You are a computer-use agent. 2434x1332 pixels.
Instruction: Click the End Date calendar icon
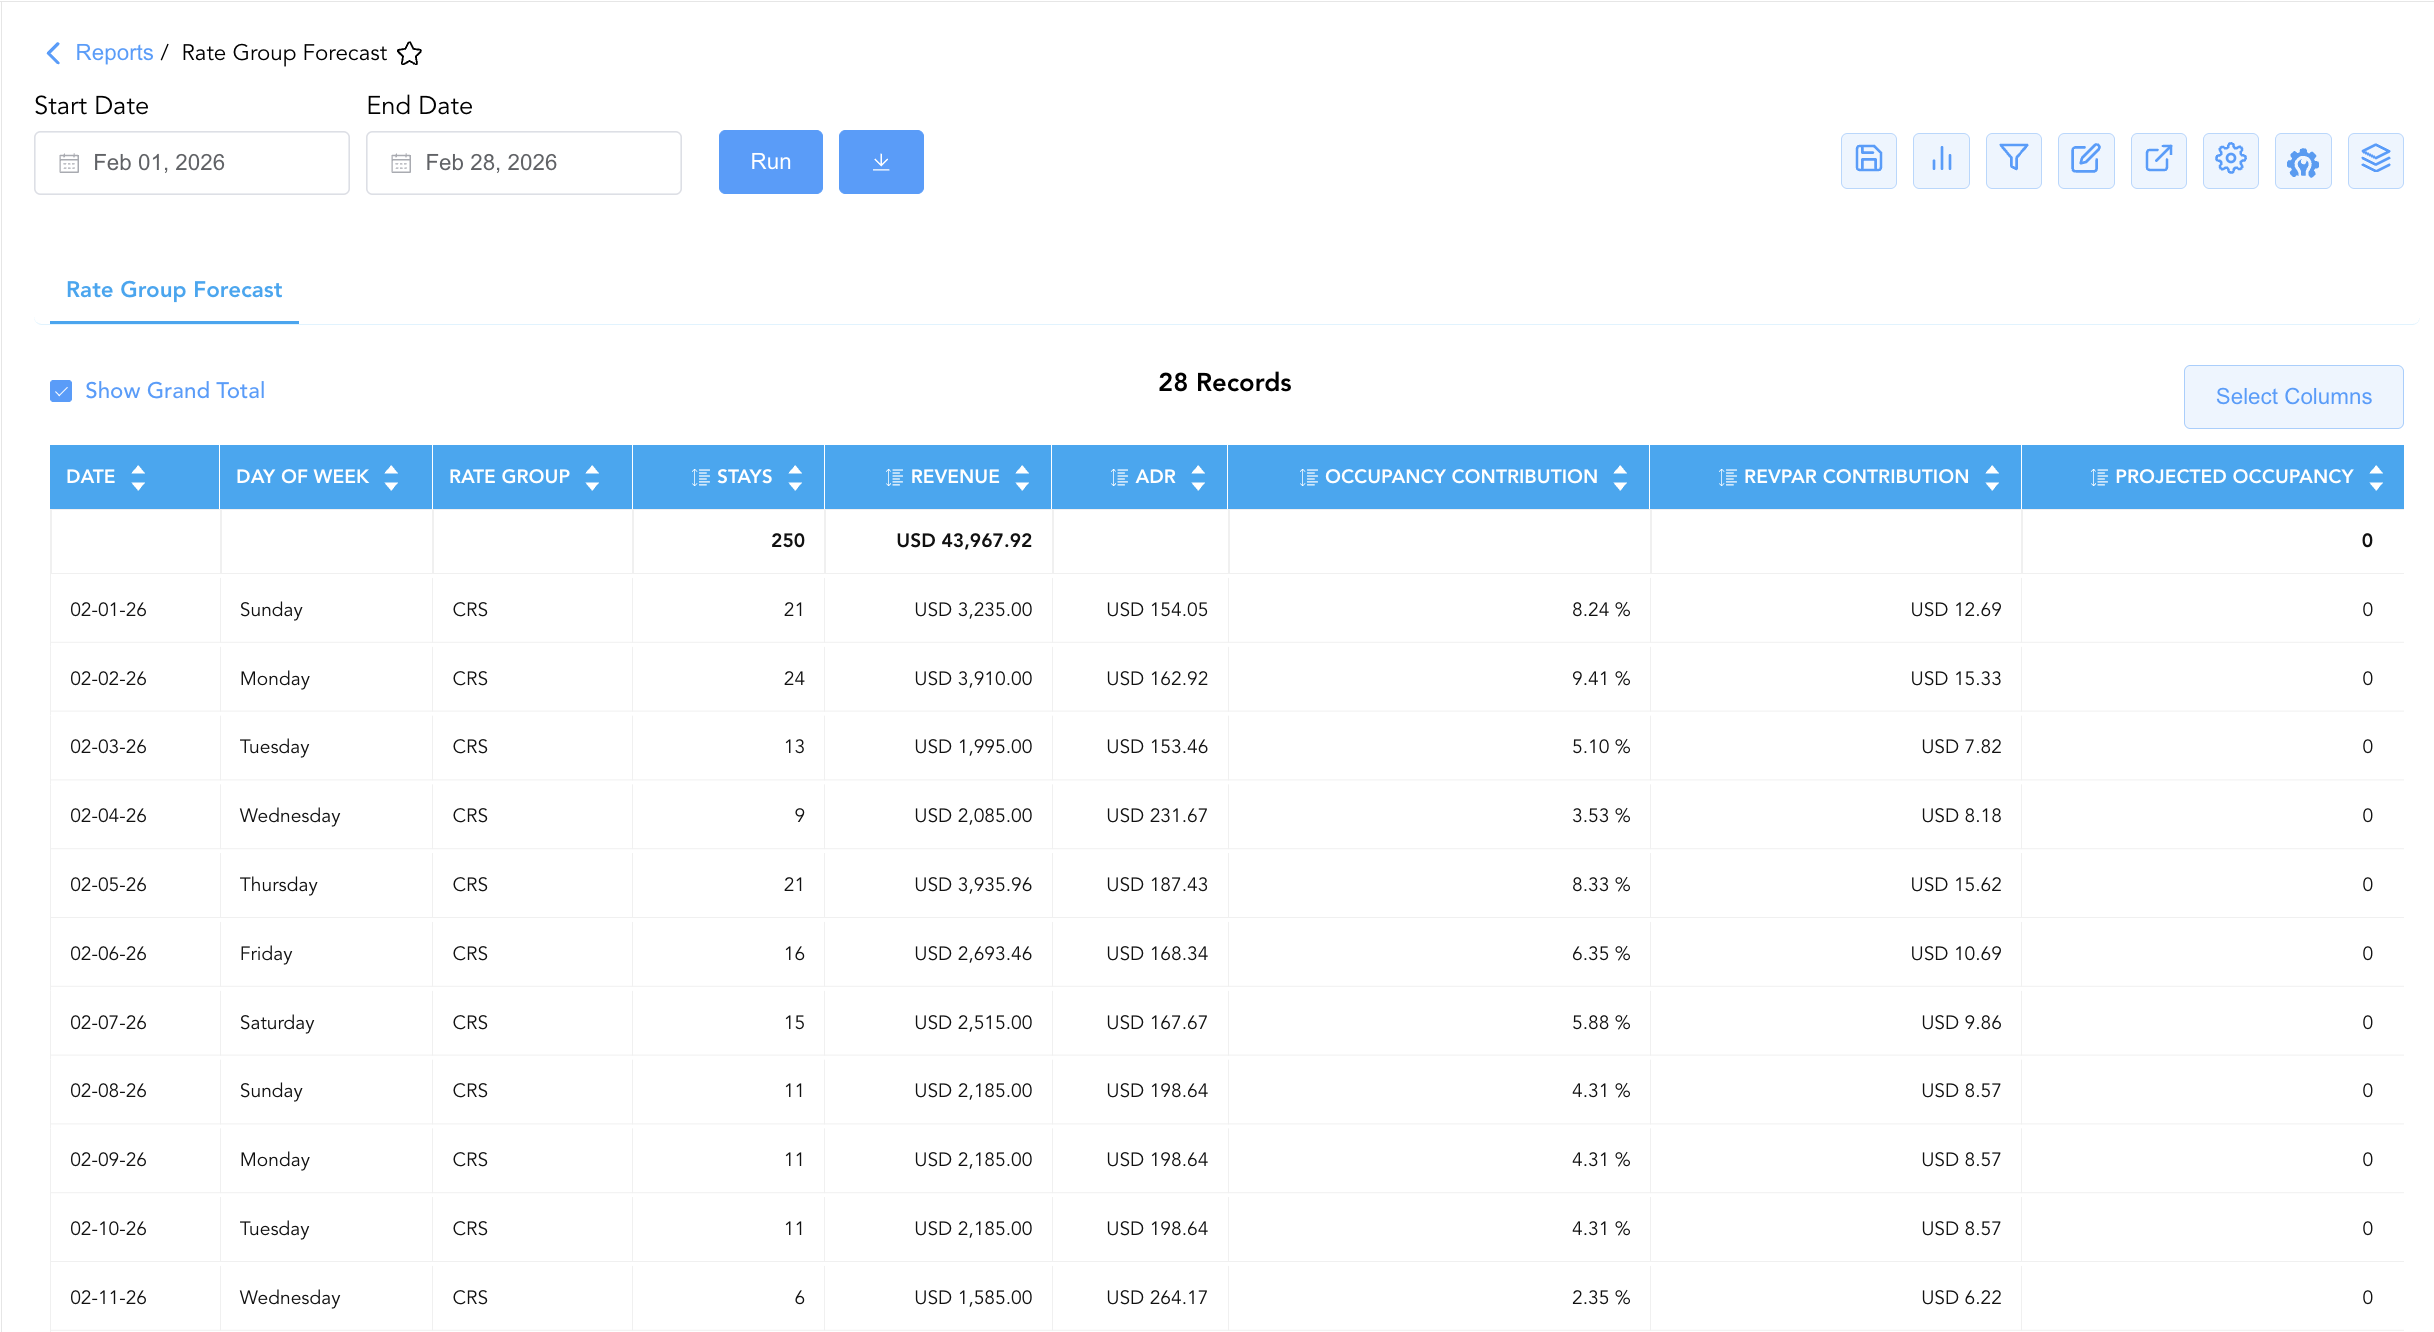(401, 163)
